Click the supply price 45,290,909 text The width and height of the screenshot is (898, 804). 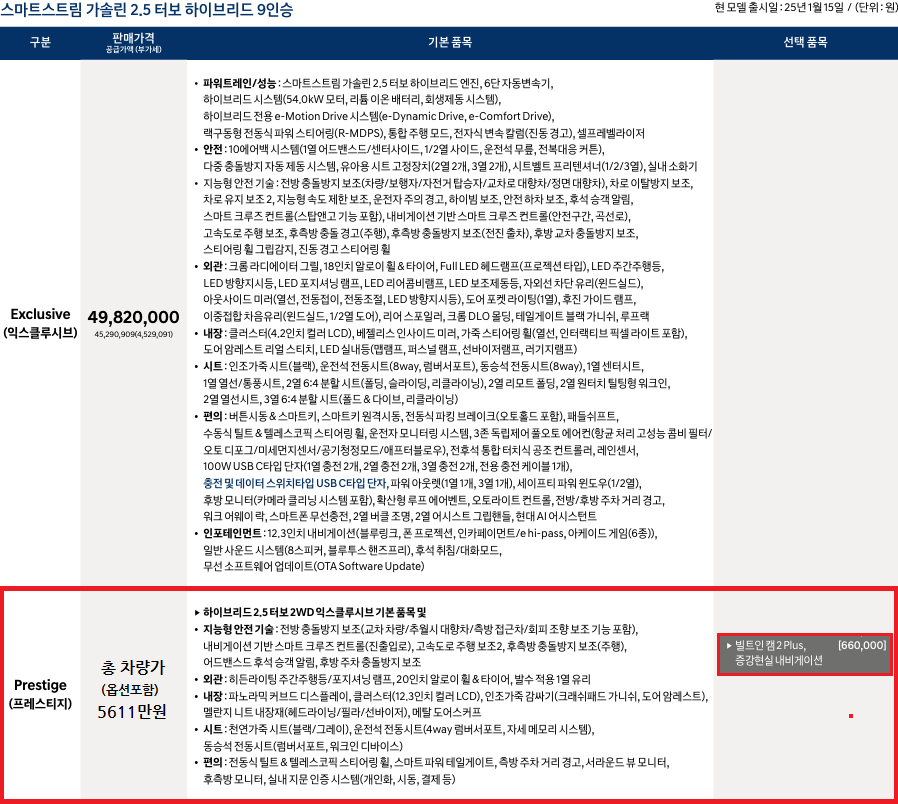[x=134, y=334]
